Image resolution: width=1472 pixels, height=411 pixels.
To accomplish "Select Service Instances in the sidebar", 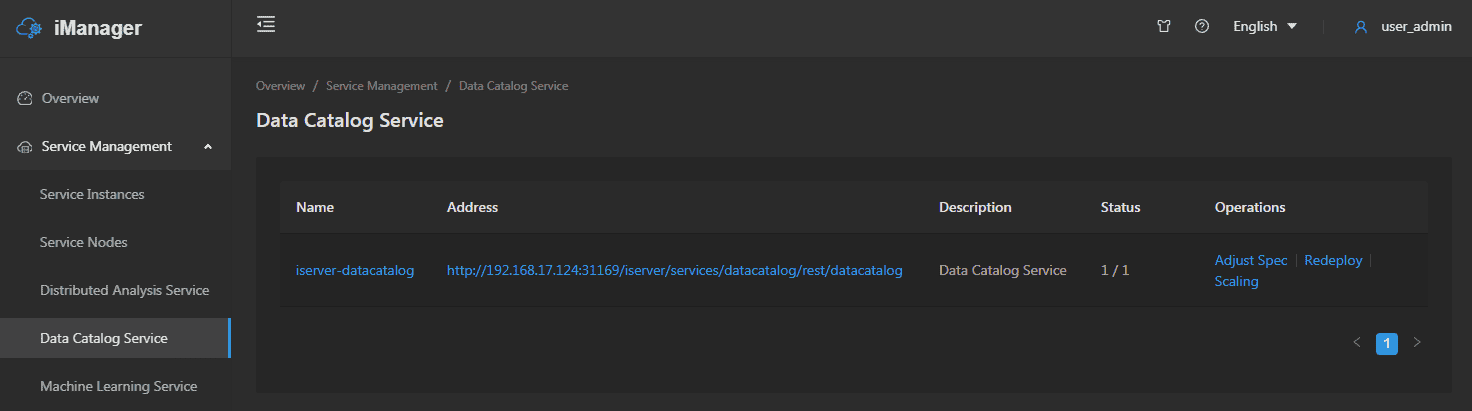I will tap(92, 194).
